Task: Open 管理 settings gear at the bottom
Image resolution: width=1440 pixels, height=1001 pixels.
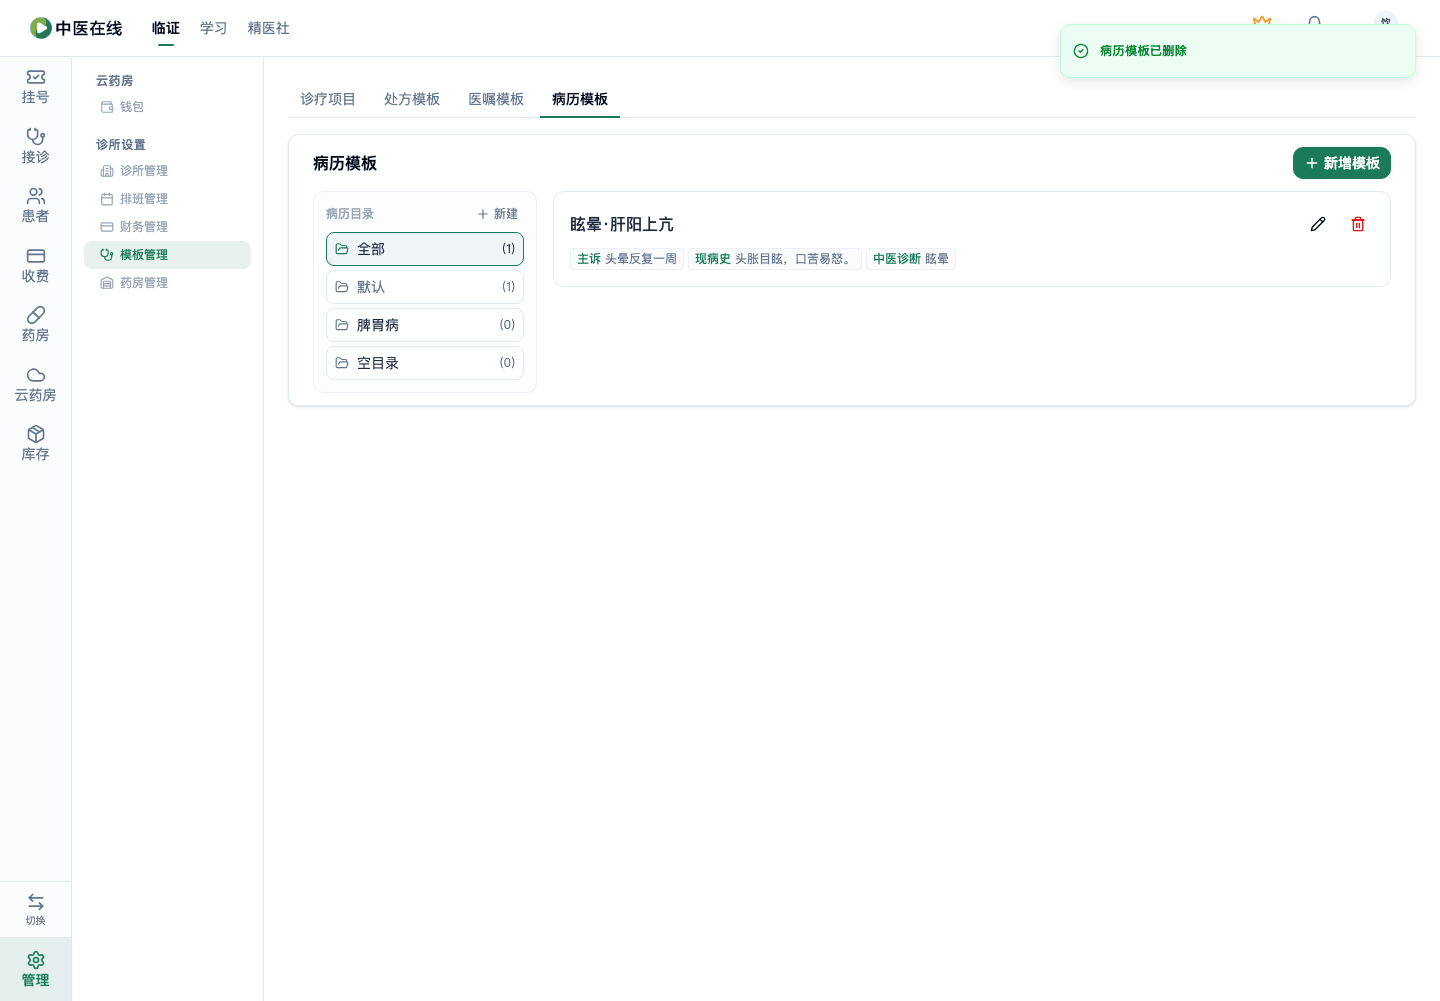Action: click(x=35, y=969)
